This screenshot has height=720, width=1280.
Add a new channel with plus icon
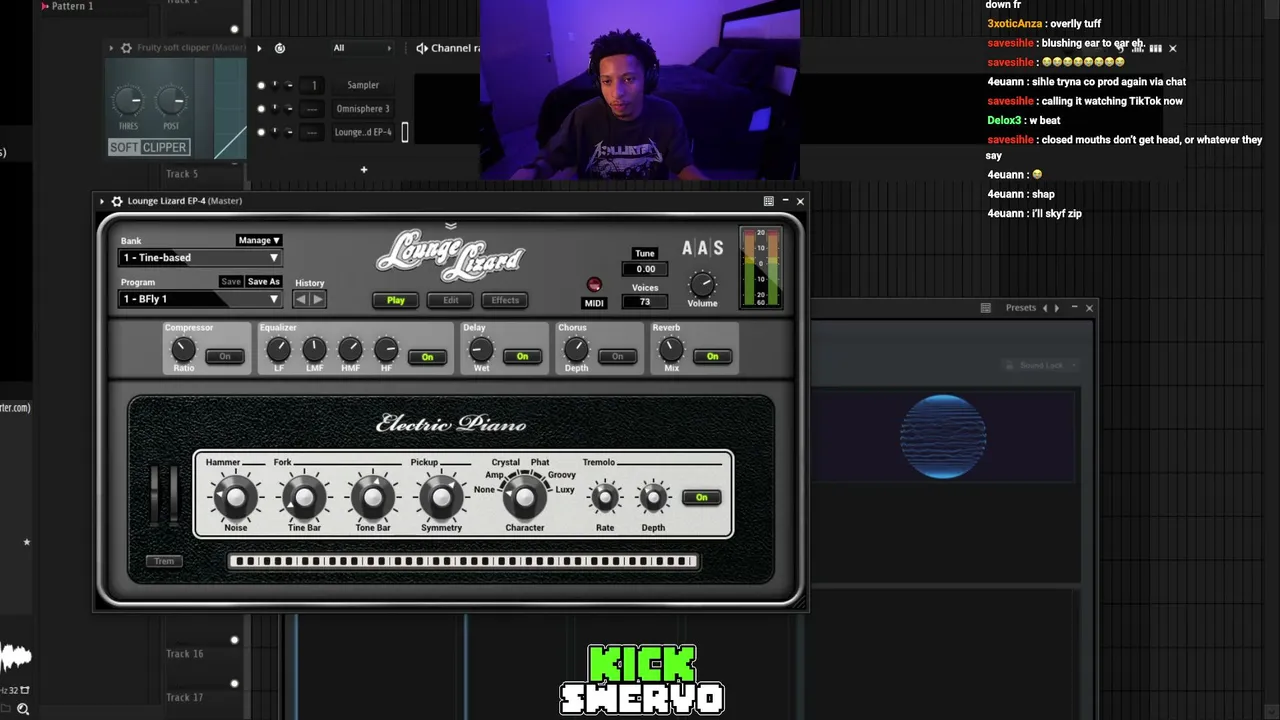tap(364, 170)
